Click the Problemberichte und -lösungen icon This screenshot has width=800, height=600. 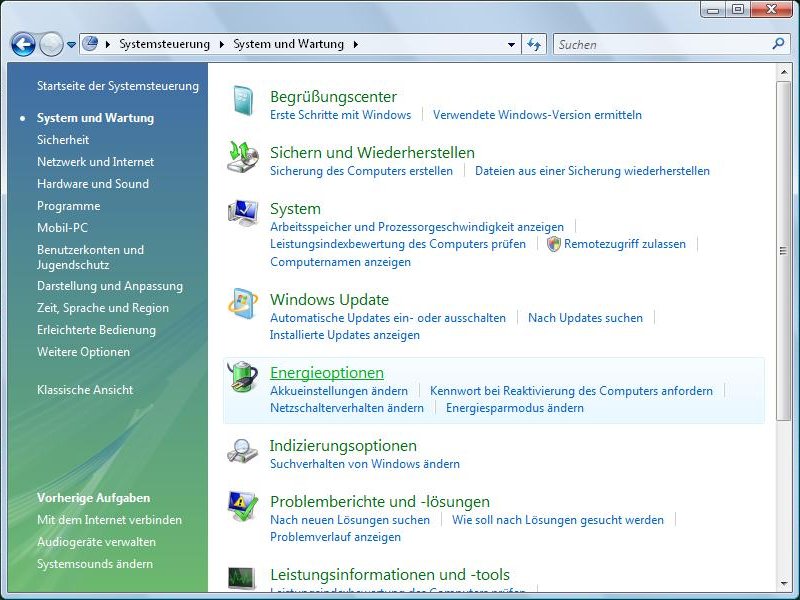243,506
